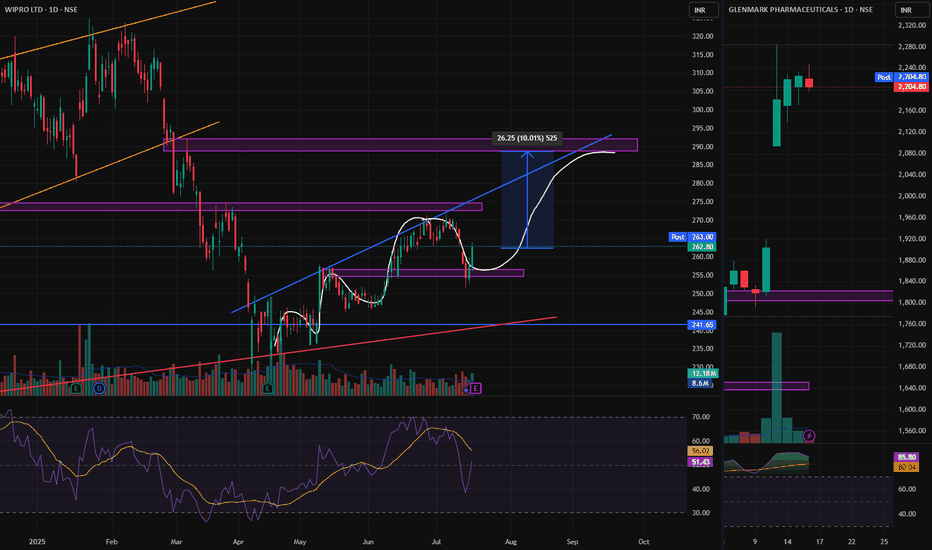Click green earnings E marker in mid-April
This screenshot has height=550, width=932.
click(x=267, y=388)
